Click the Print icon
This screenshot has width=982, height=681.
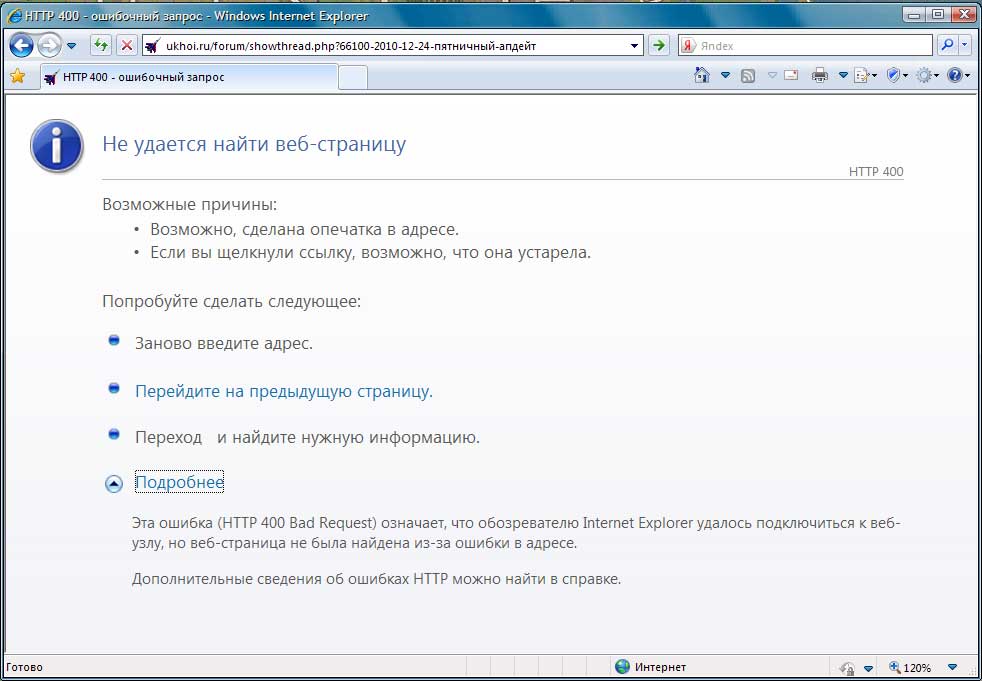click(820, 76)
